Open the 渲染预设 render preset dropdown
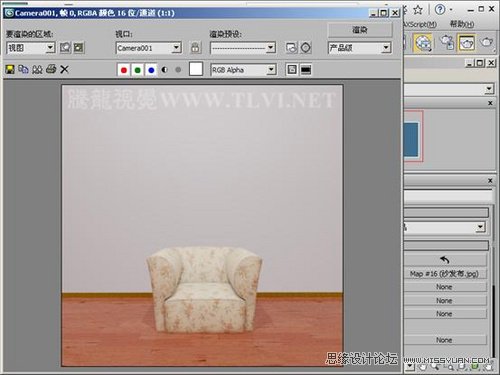The image size is (500, 375). [x=243, y=48]
